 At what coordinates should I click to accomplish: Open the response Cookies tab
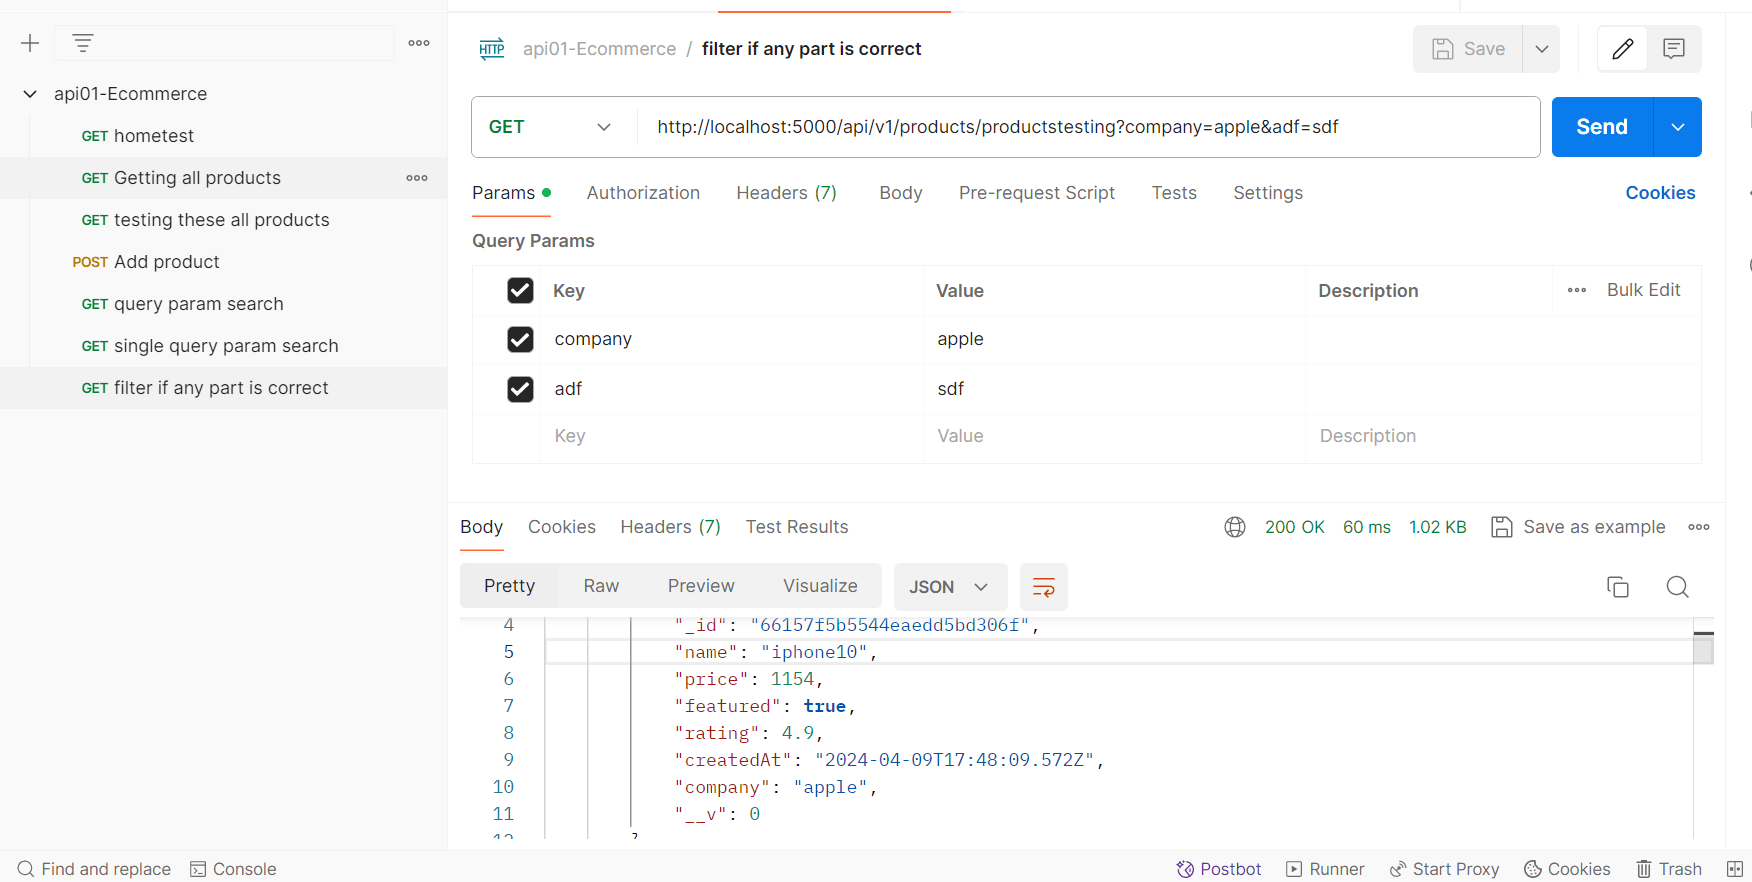(562, 527)
